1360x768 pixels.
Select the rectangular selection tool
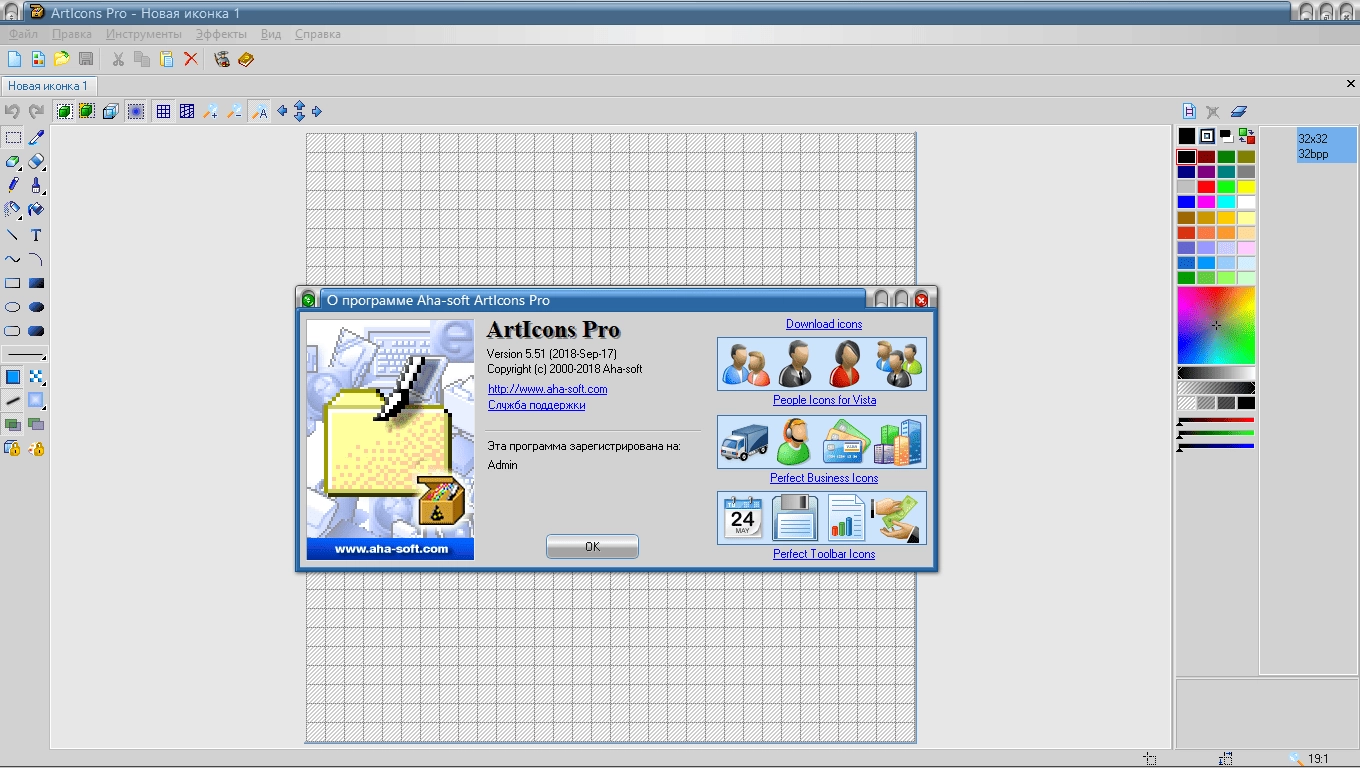coord(13,137)
